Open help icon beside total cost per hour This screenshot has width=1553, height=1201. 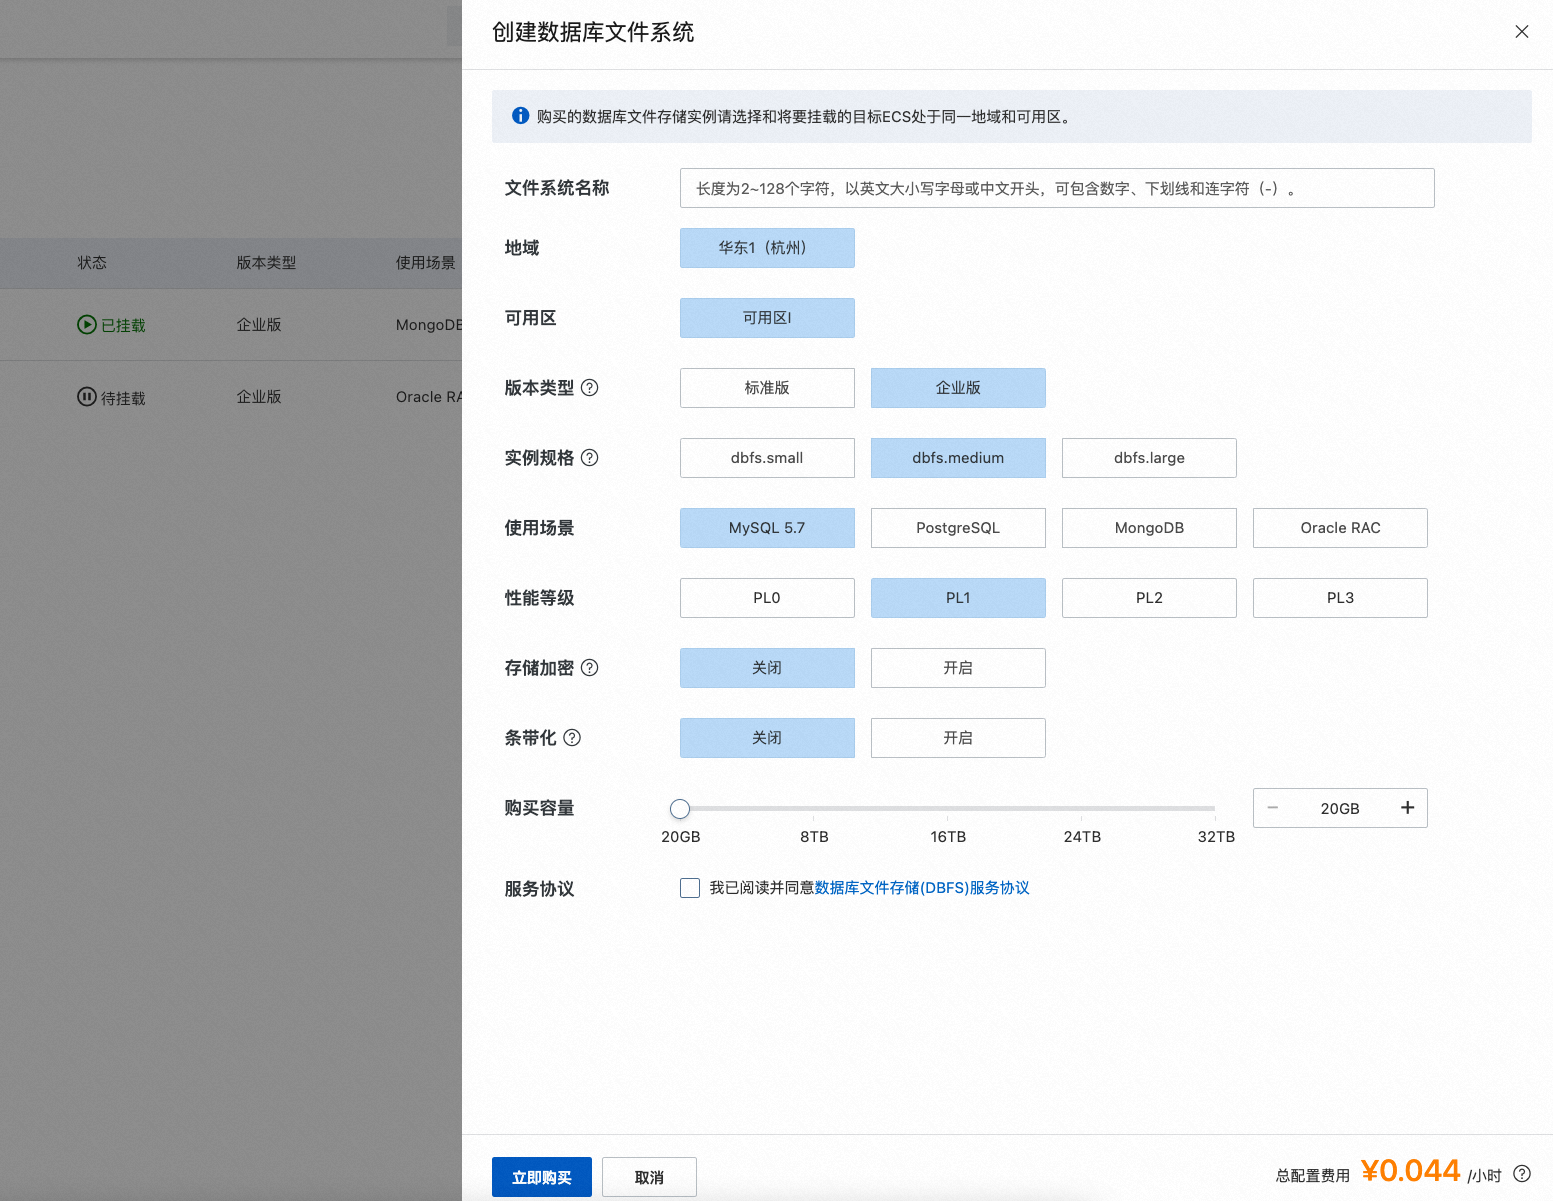(1522, 1174)
